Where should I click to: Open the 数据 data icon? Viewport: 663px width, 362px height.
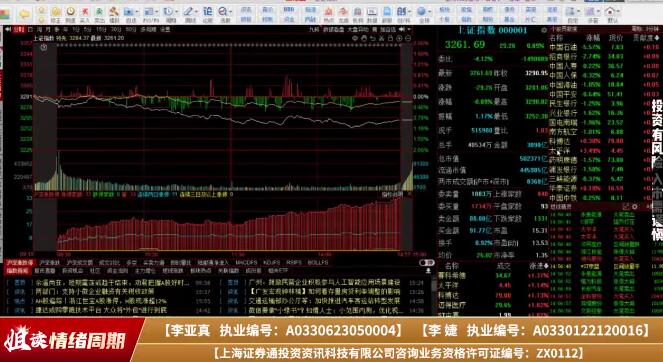372,14
